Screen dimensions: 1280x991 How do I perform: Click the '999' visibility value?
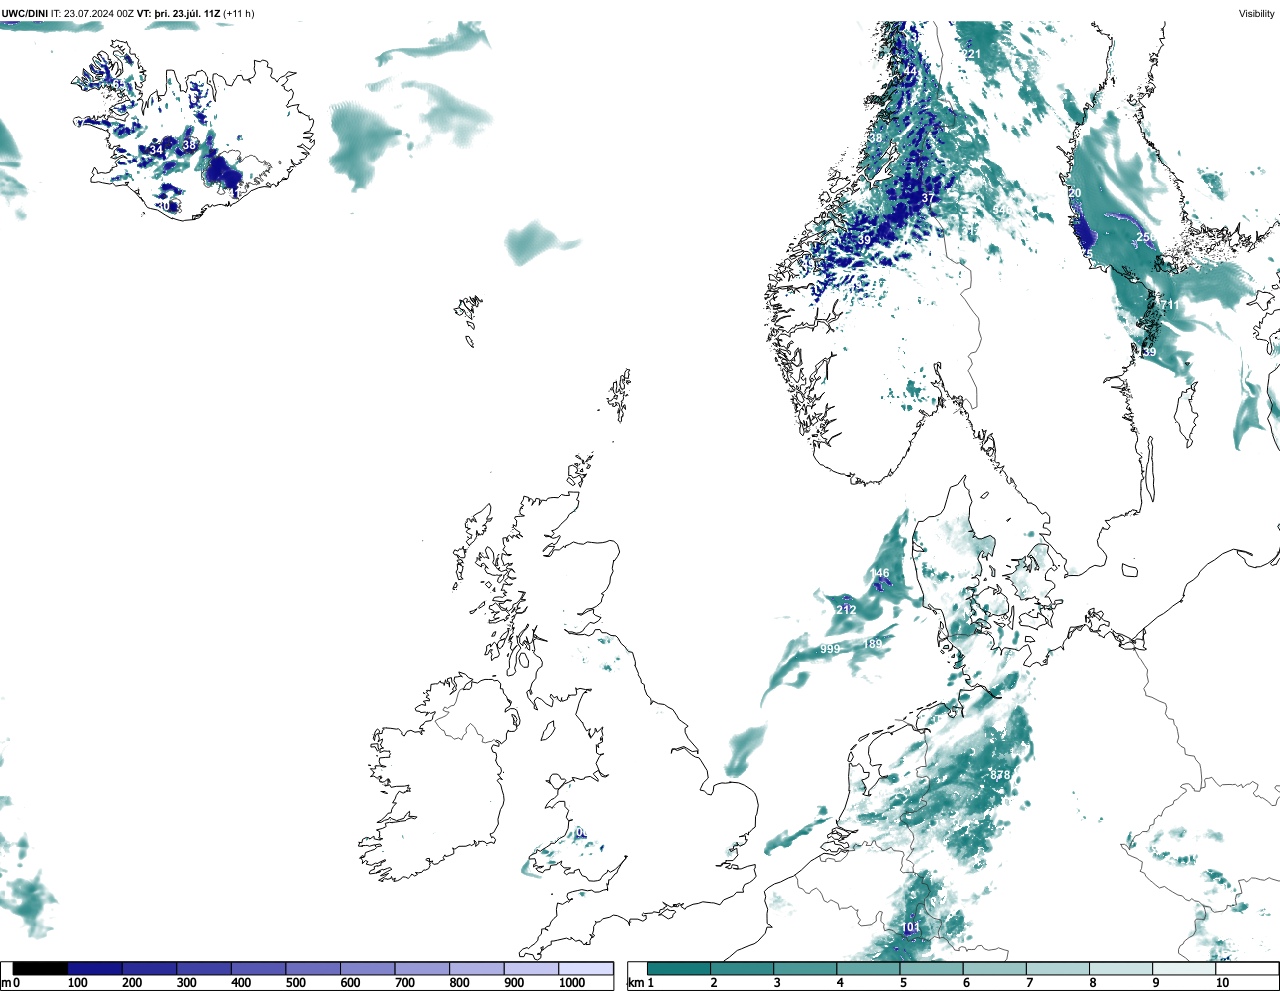830,649
